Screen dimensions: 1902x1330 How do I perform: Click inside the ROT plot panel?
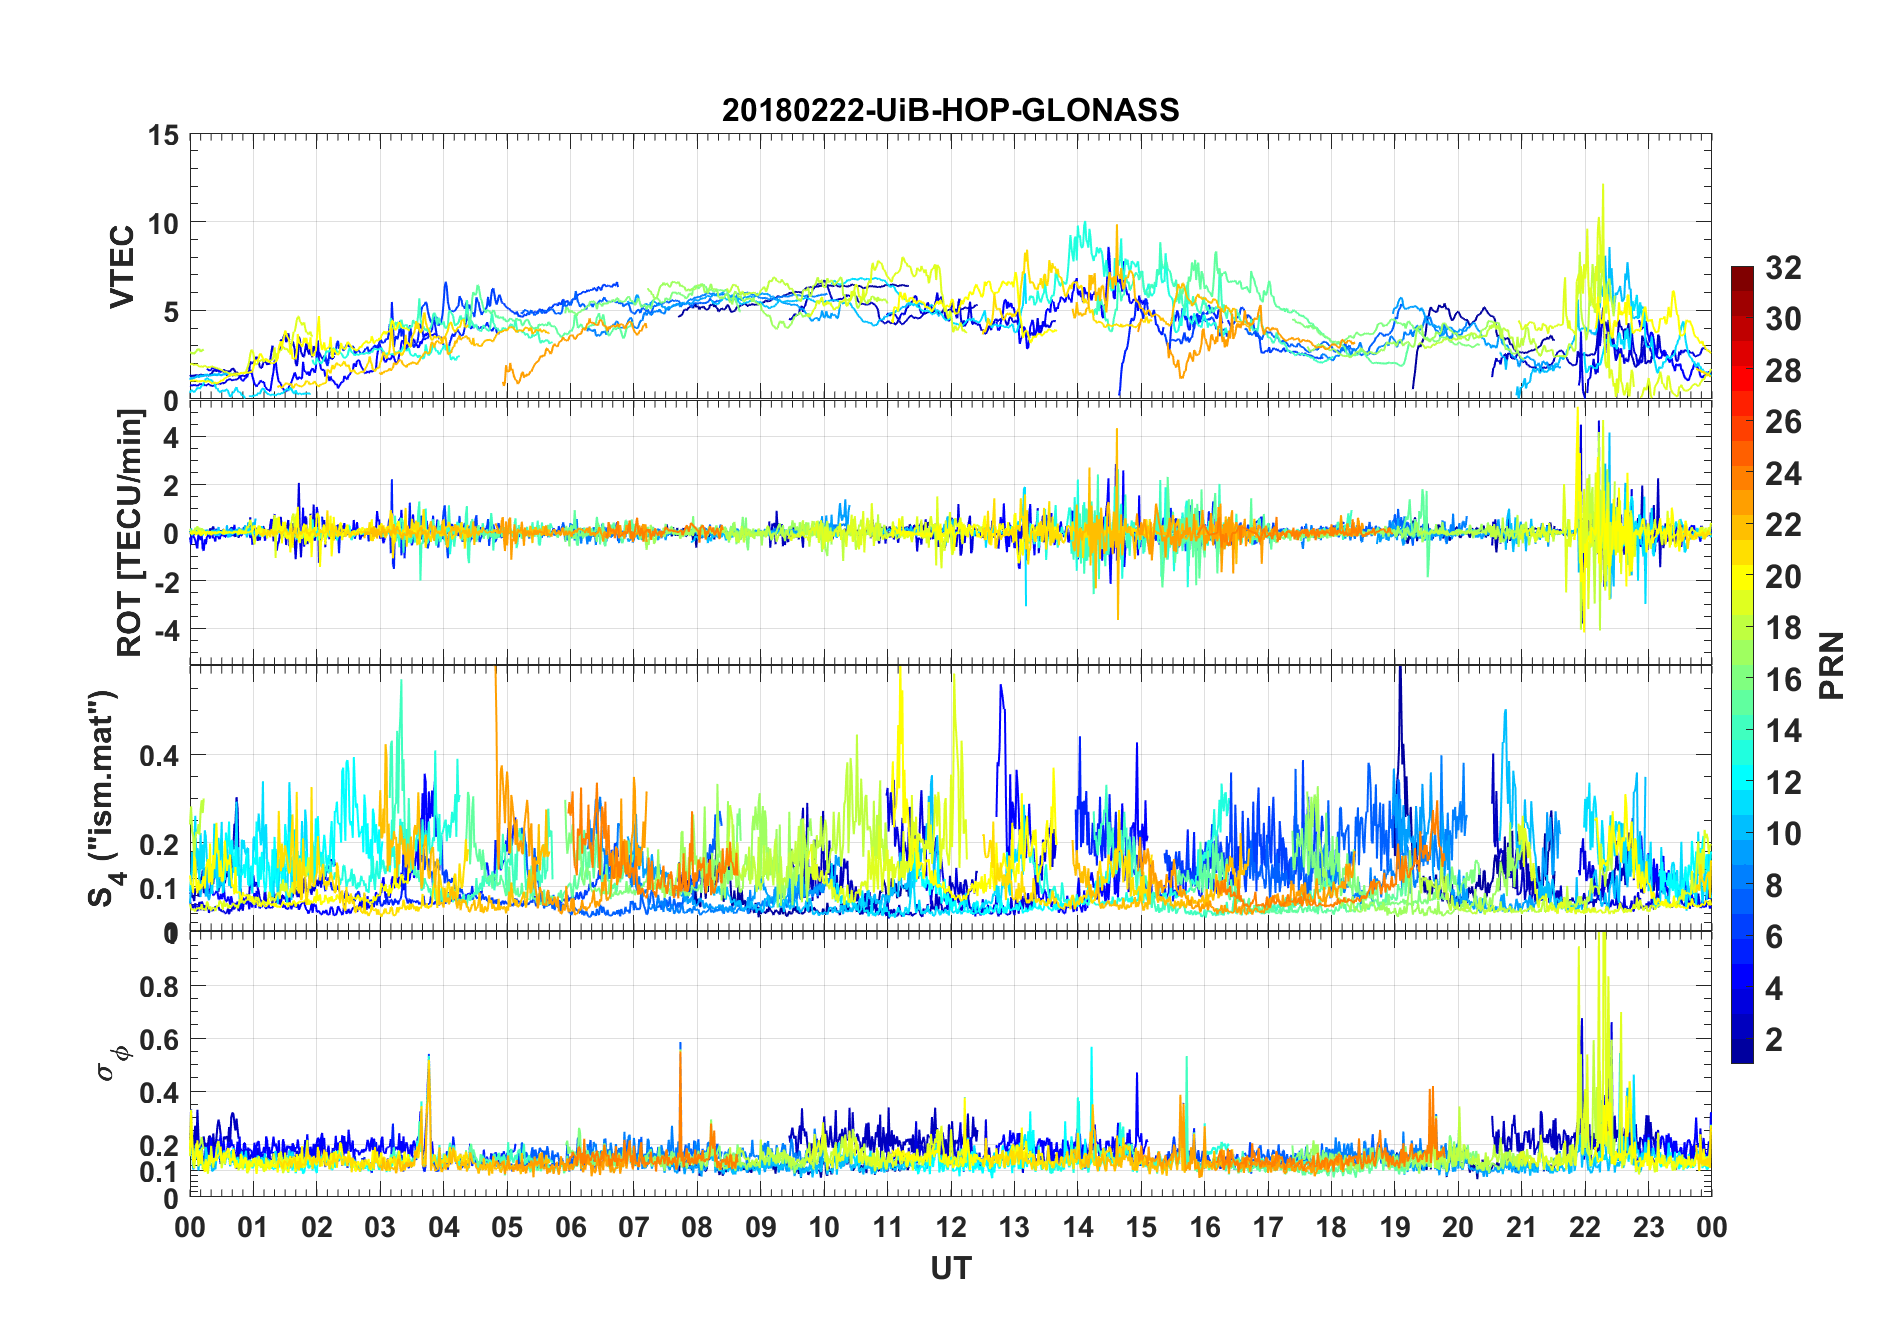click(x=951, y=532)
